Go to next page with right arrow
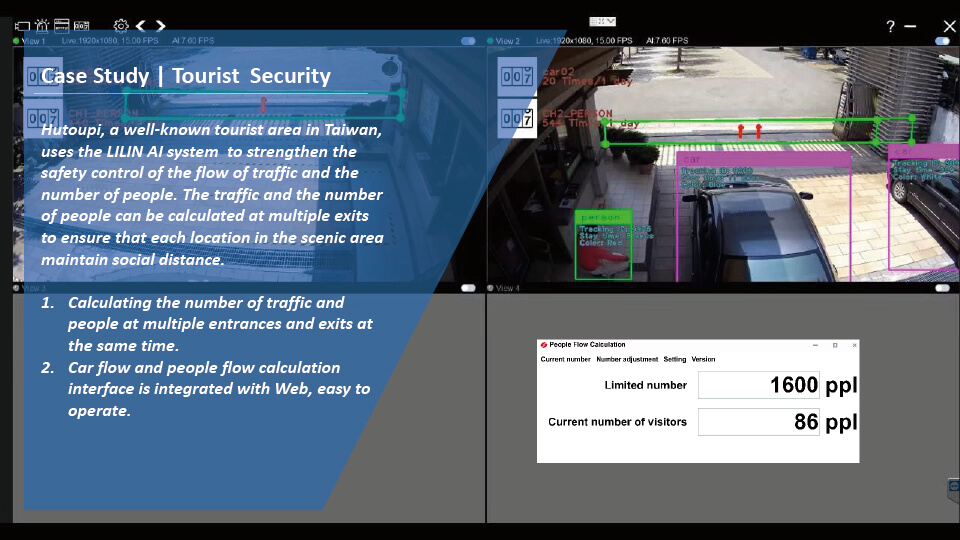This screenshot has width=960, height=540. (x=160, y=25)
